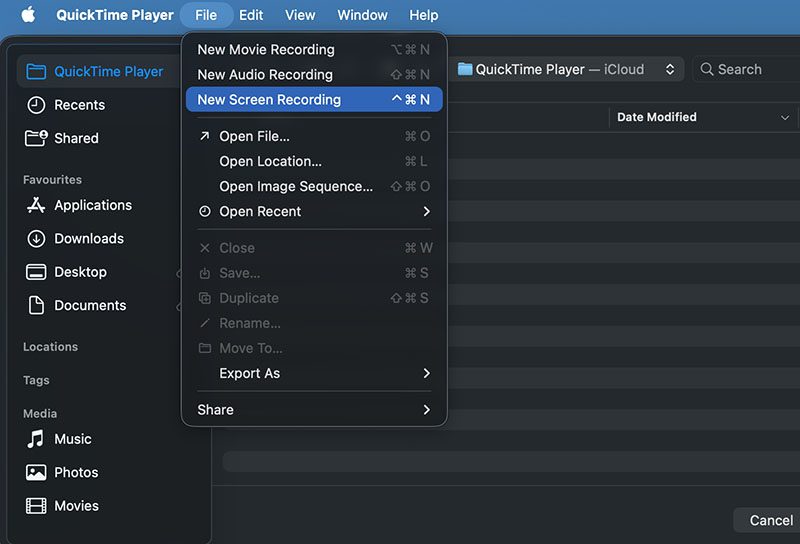Open the Recents clock icon in sidebar
The image size is (800, 544).
(x=36, y=105)
